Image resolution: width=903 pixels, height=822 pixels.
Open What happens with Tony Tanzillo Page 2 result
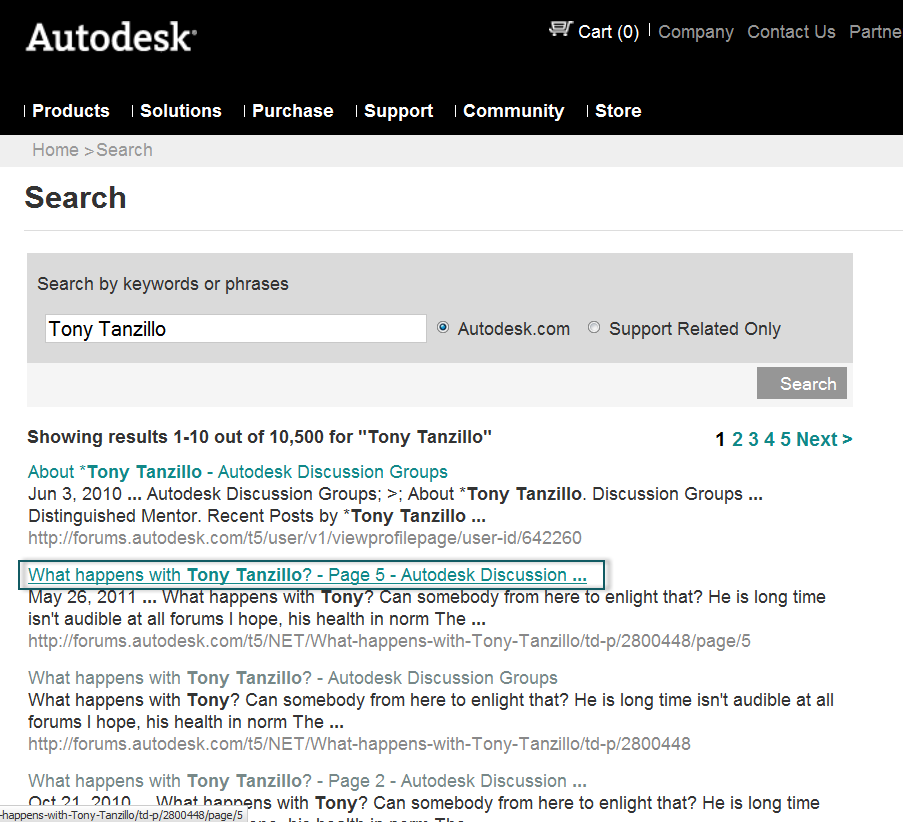[x=308, y=781]
